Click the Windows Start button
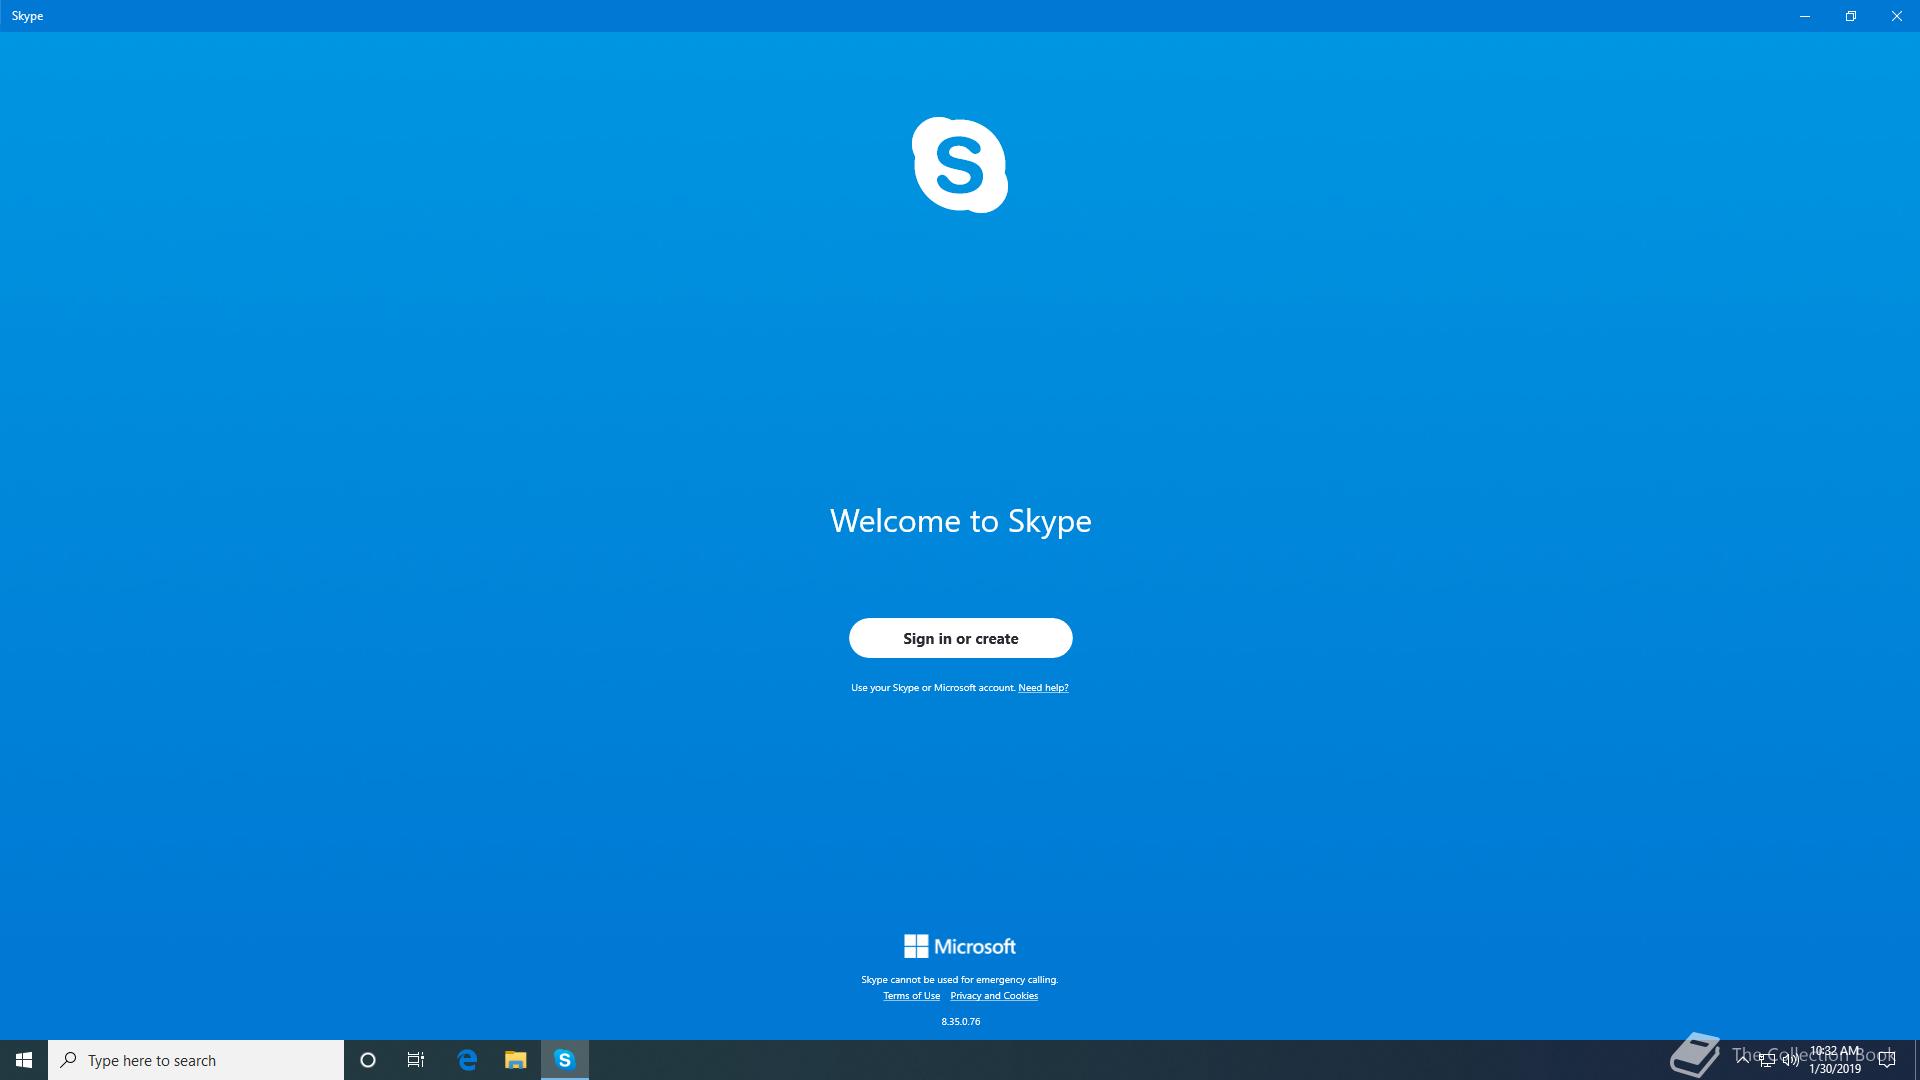 (x=24, y=1060)
